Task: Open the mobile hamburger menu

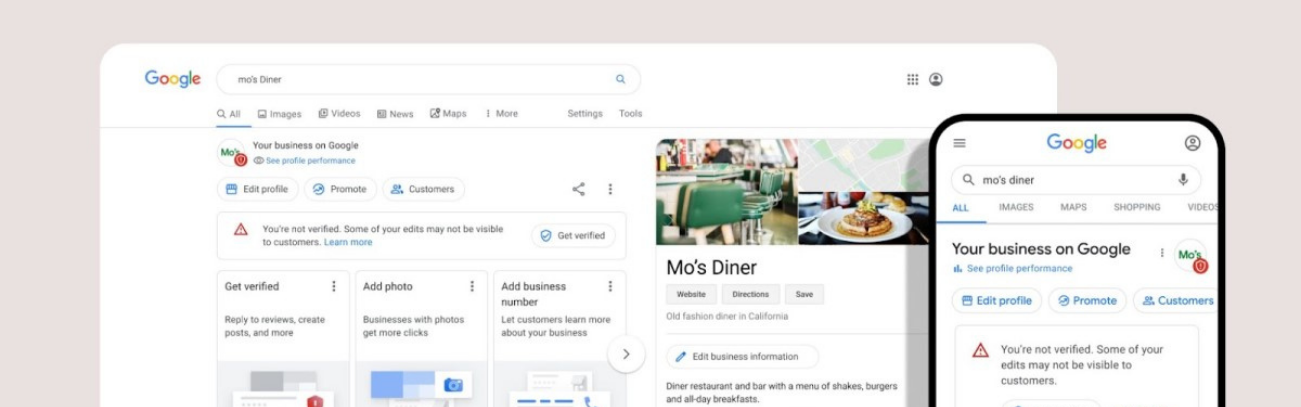Action: pyautogui.click(x=960, y=143)
